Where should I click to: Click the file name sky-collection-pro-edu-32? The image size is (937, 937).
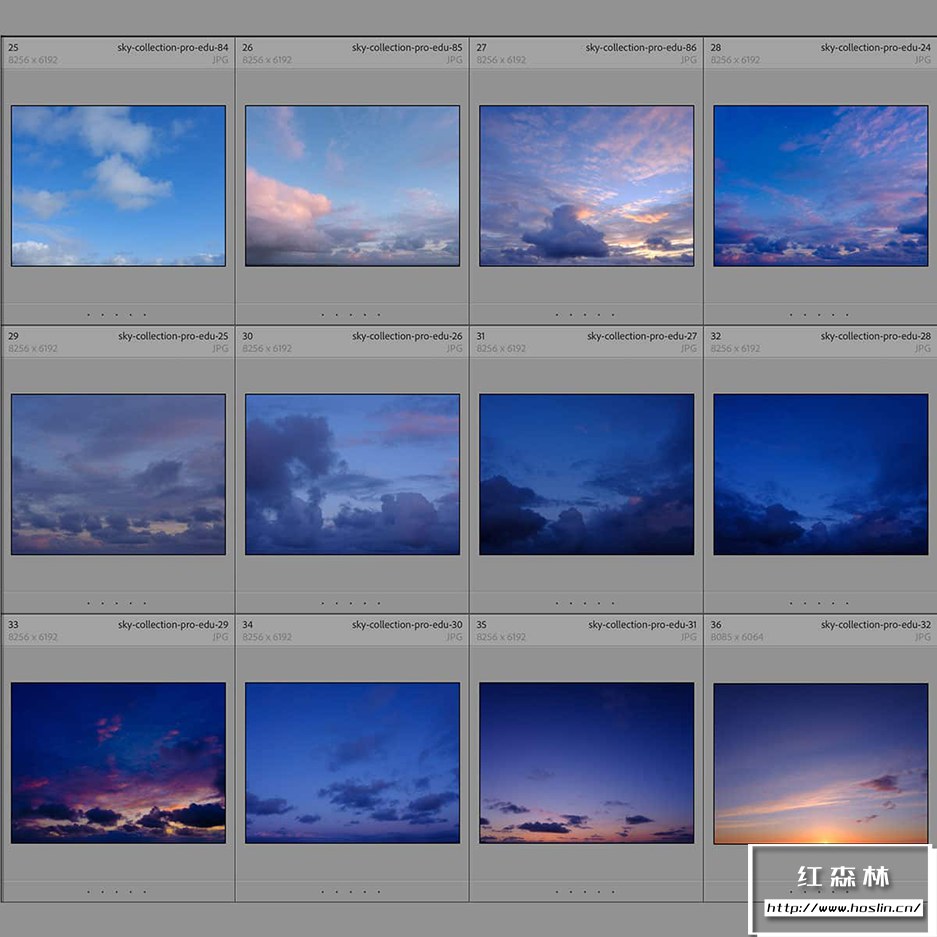pyautogui.click(x=875, y=625)
